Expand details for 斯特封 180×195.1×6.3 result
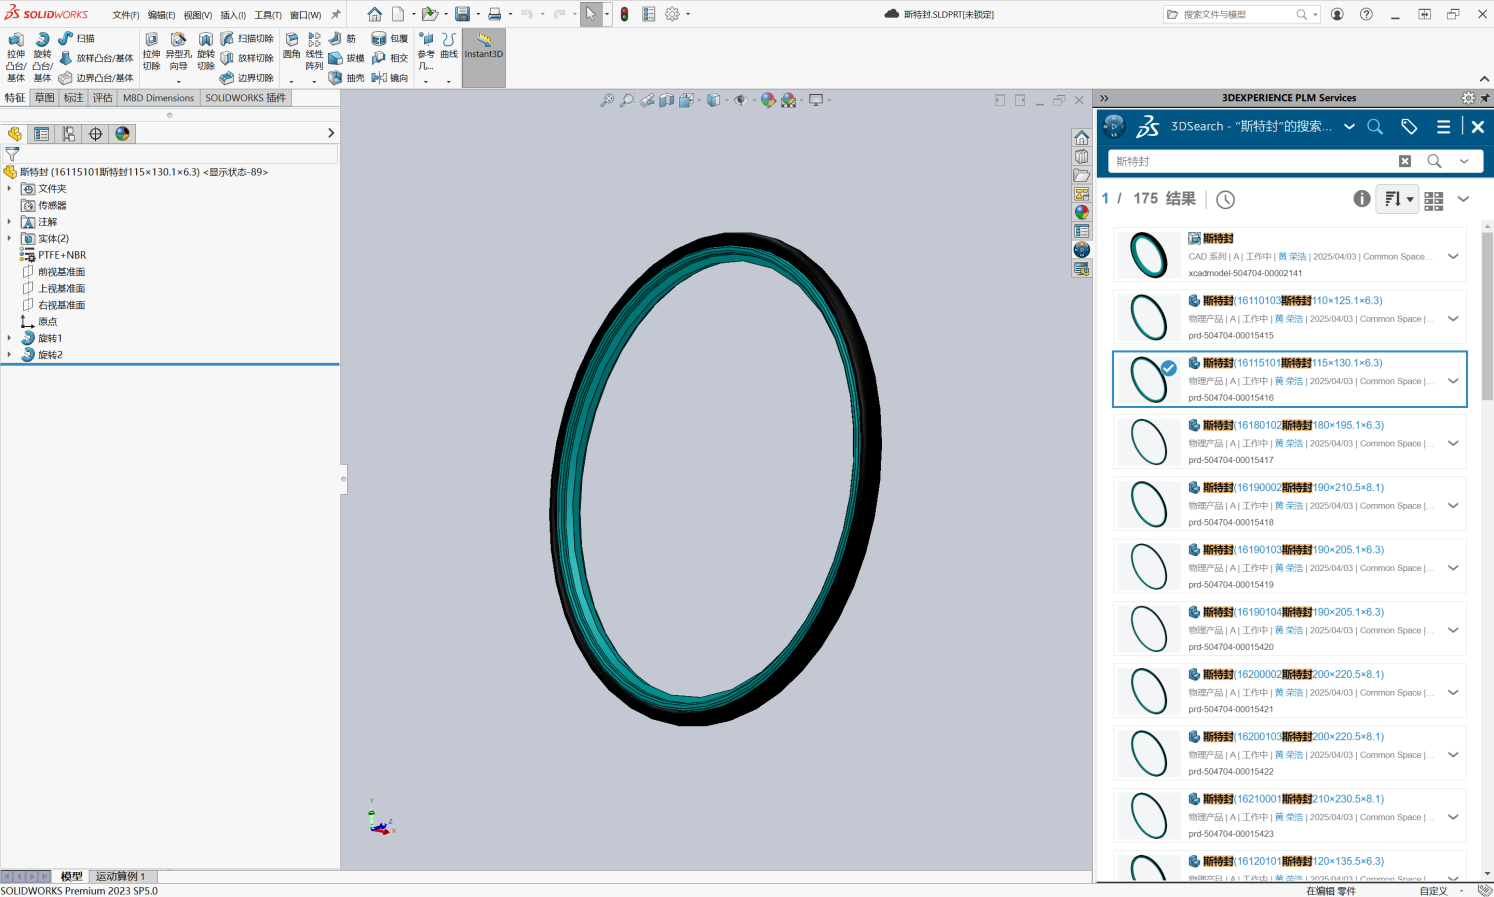This screenshot has height=897, width=1494. [1453, 443]
